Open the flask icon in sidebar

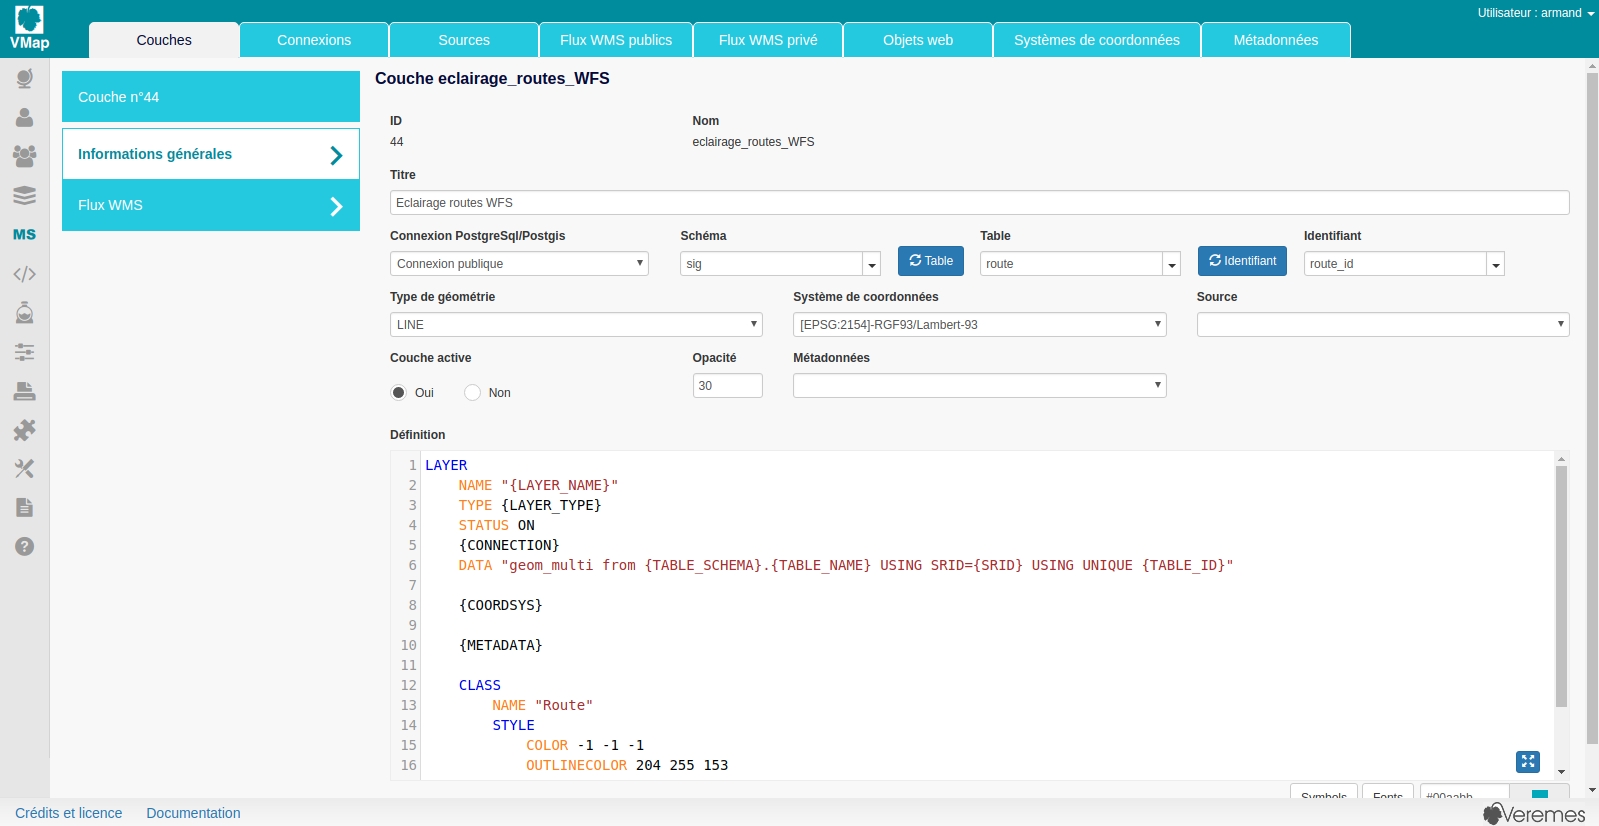[x=25, y=312]
